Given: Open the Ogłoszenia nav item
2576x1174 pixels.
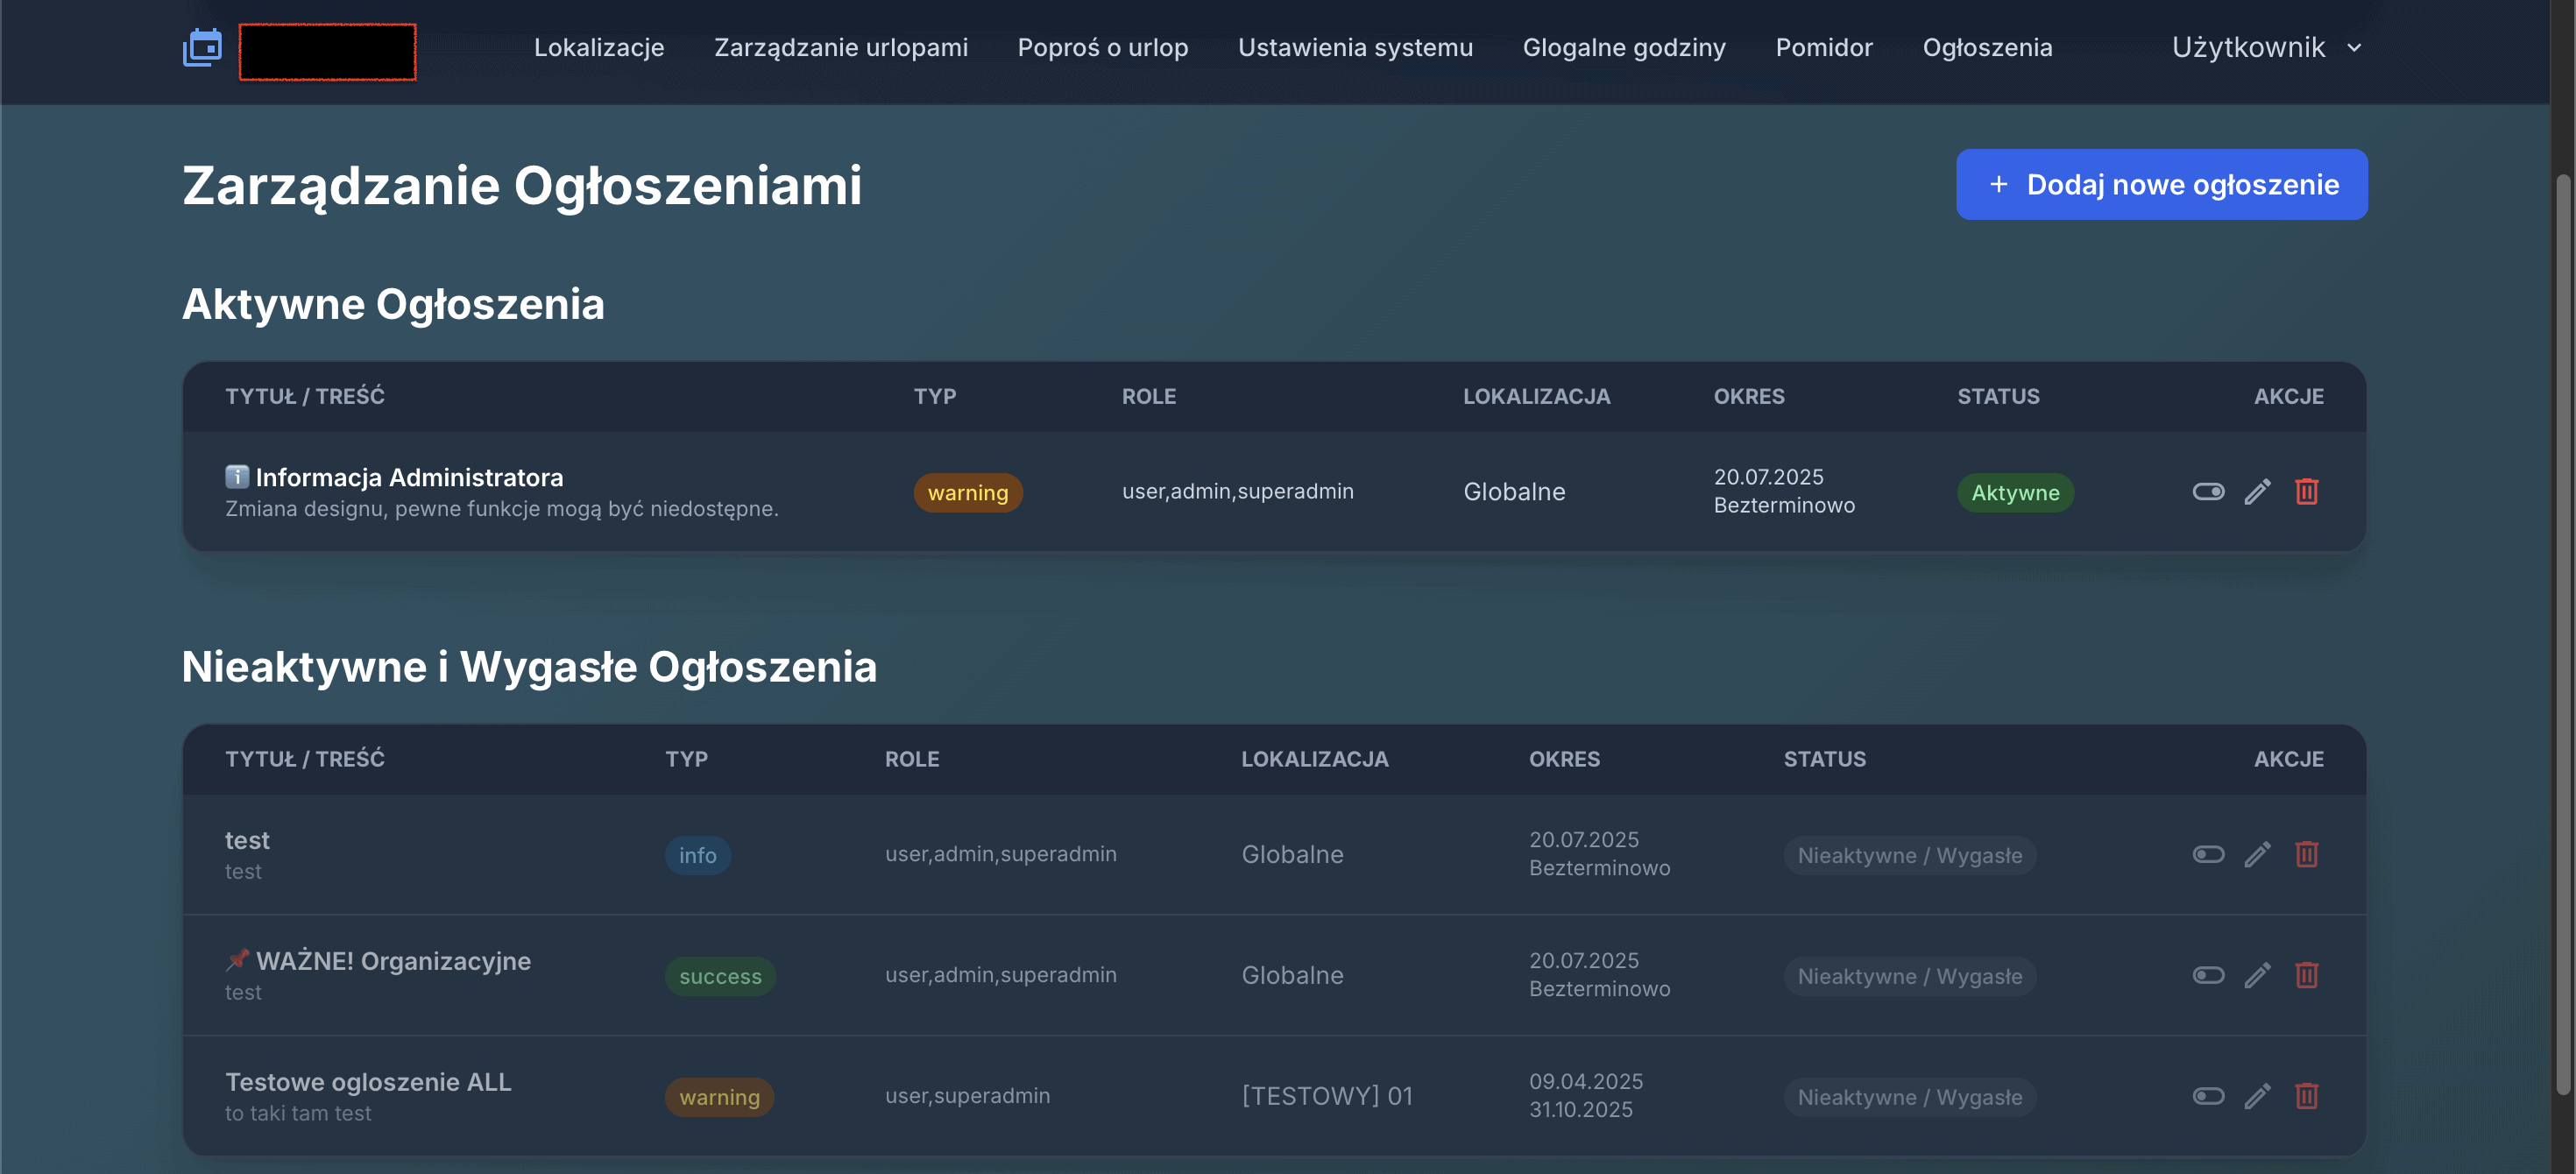Looking at the screenshot, I should [1987, 47].
